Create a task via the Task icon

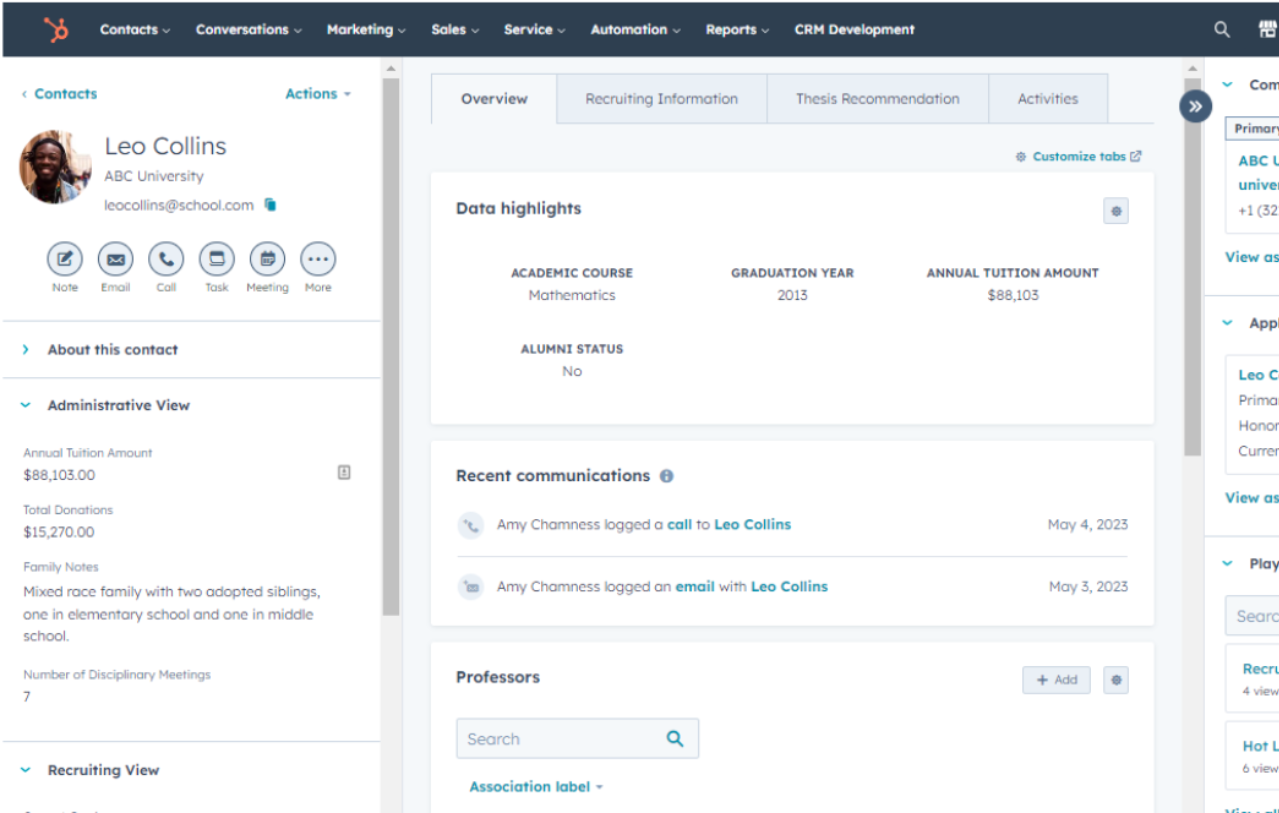coord(216,261)
